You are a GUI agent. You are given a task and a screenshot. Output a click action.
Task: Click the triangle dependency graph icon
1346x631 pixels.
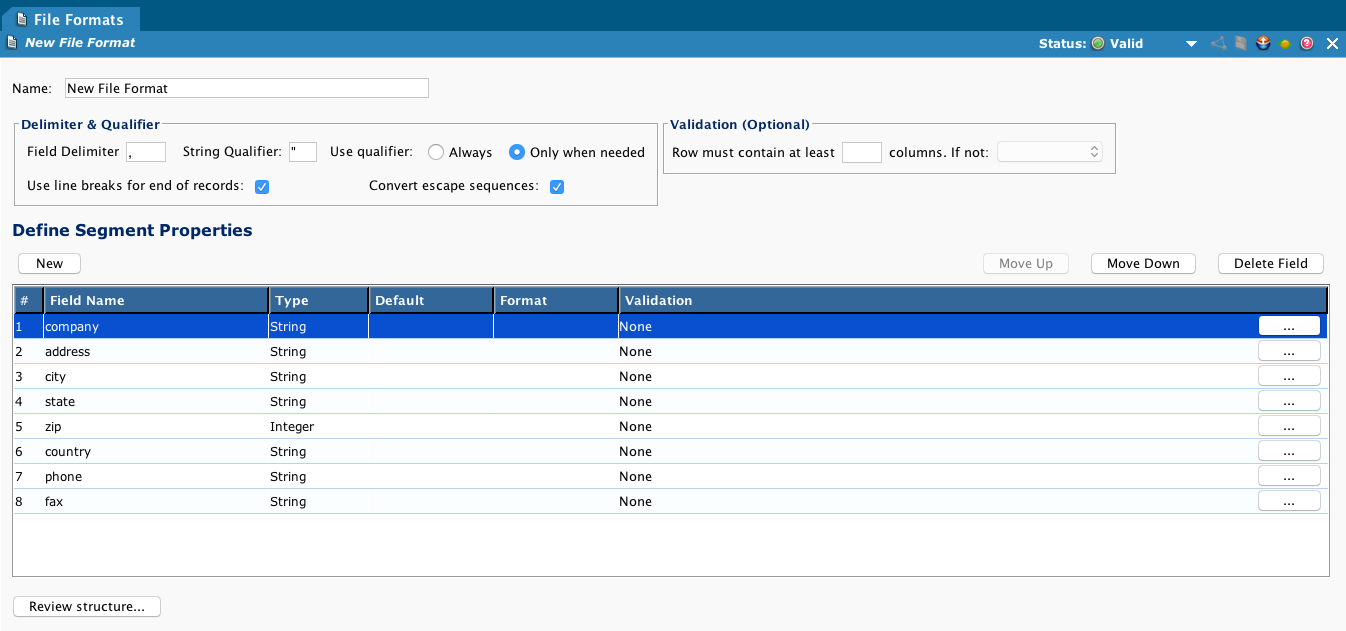click(1218, 44)
